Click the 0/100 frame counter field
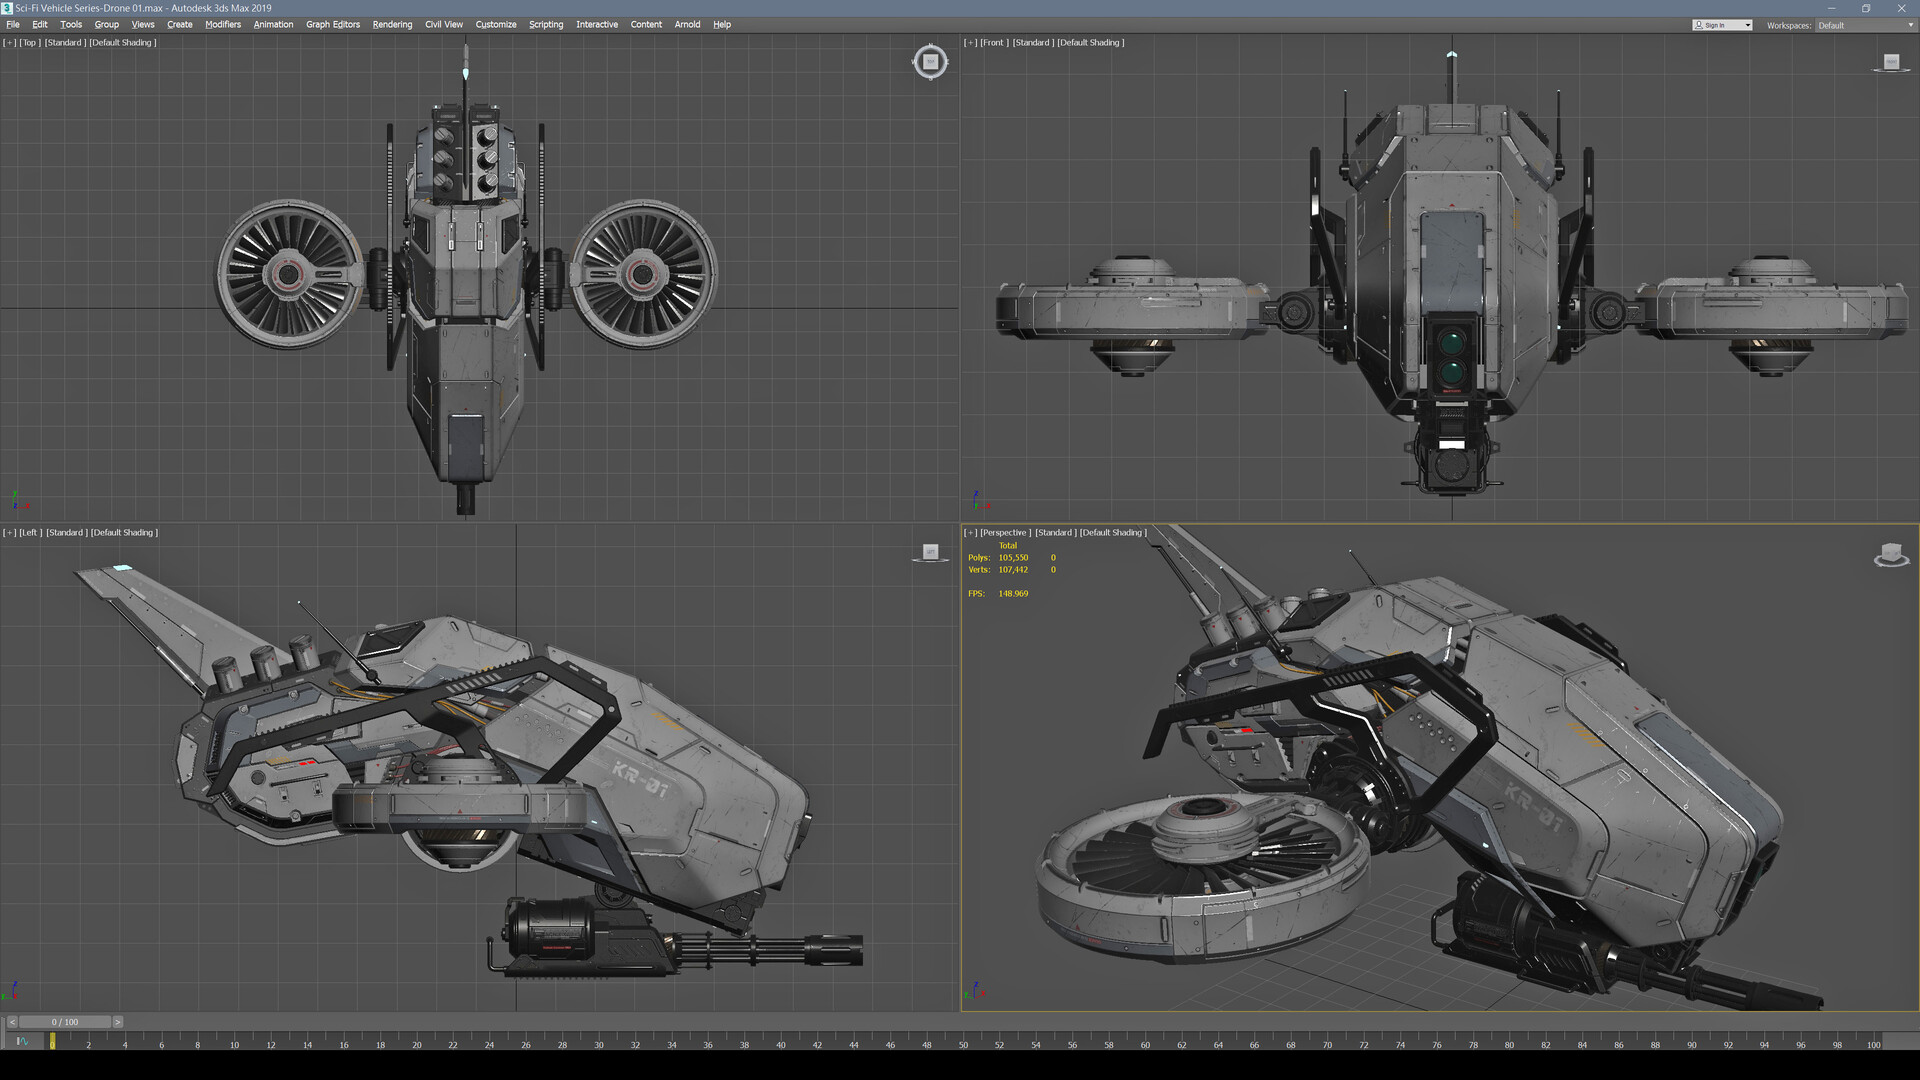Viewport: 1920px width, 1080px height. point(63,1022)
